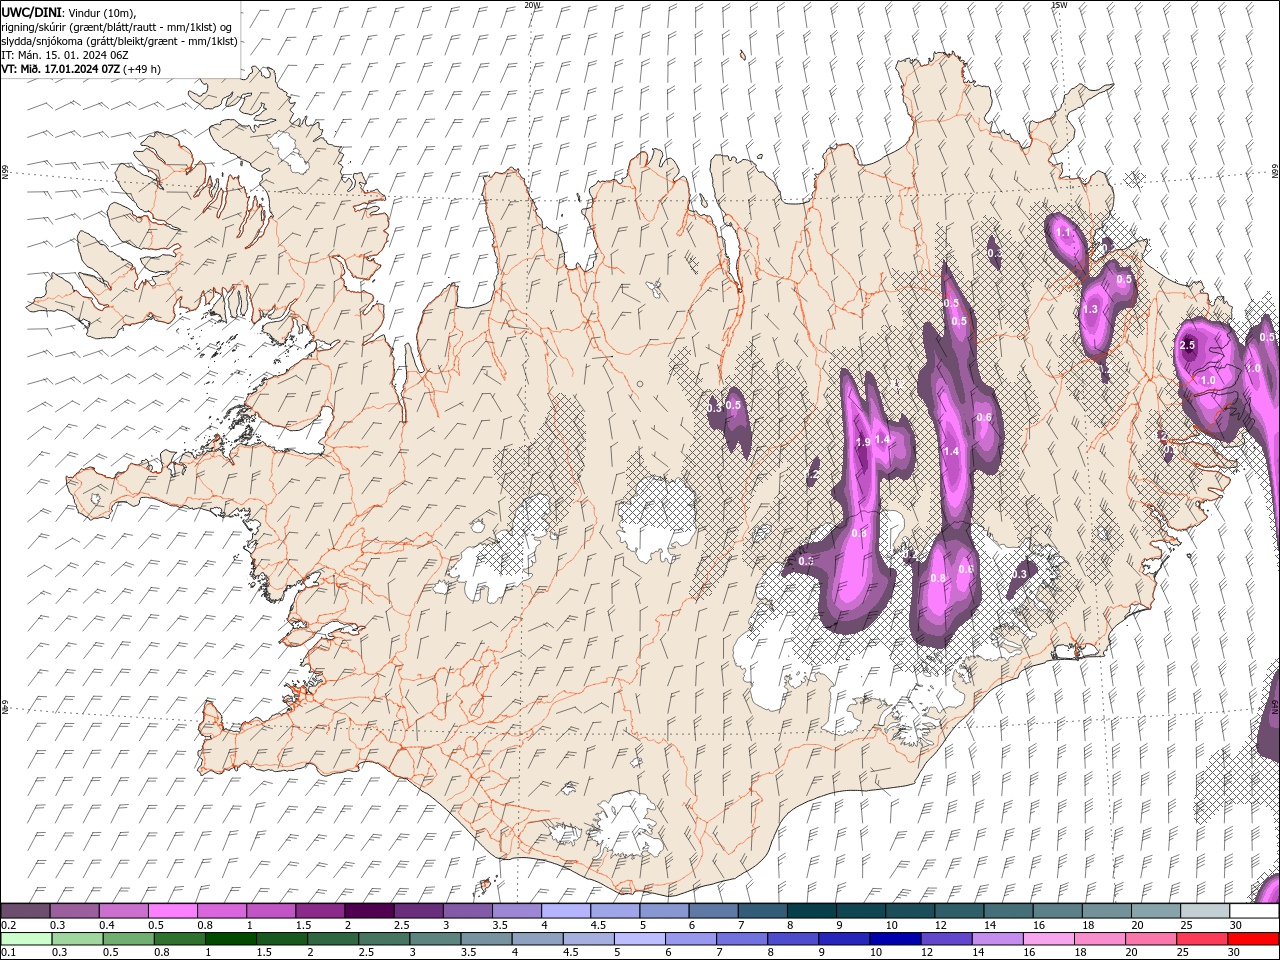Screen dimensions: 1280x960
Task: Pick upper legend swatch between 0.2 and 0.3
Action: click(x=25, y=911)
